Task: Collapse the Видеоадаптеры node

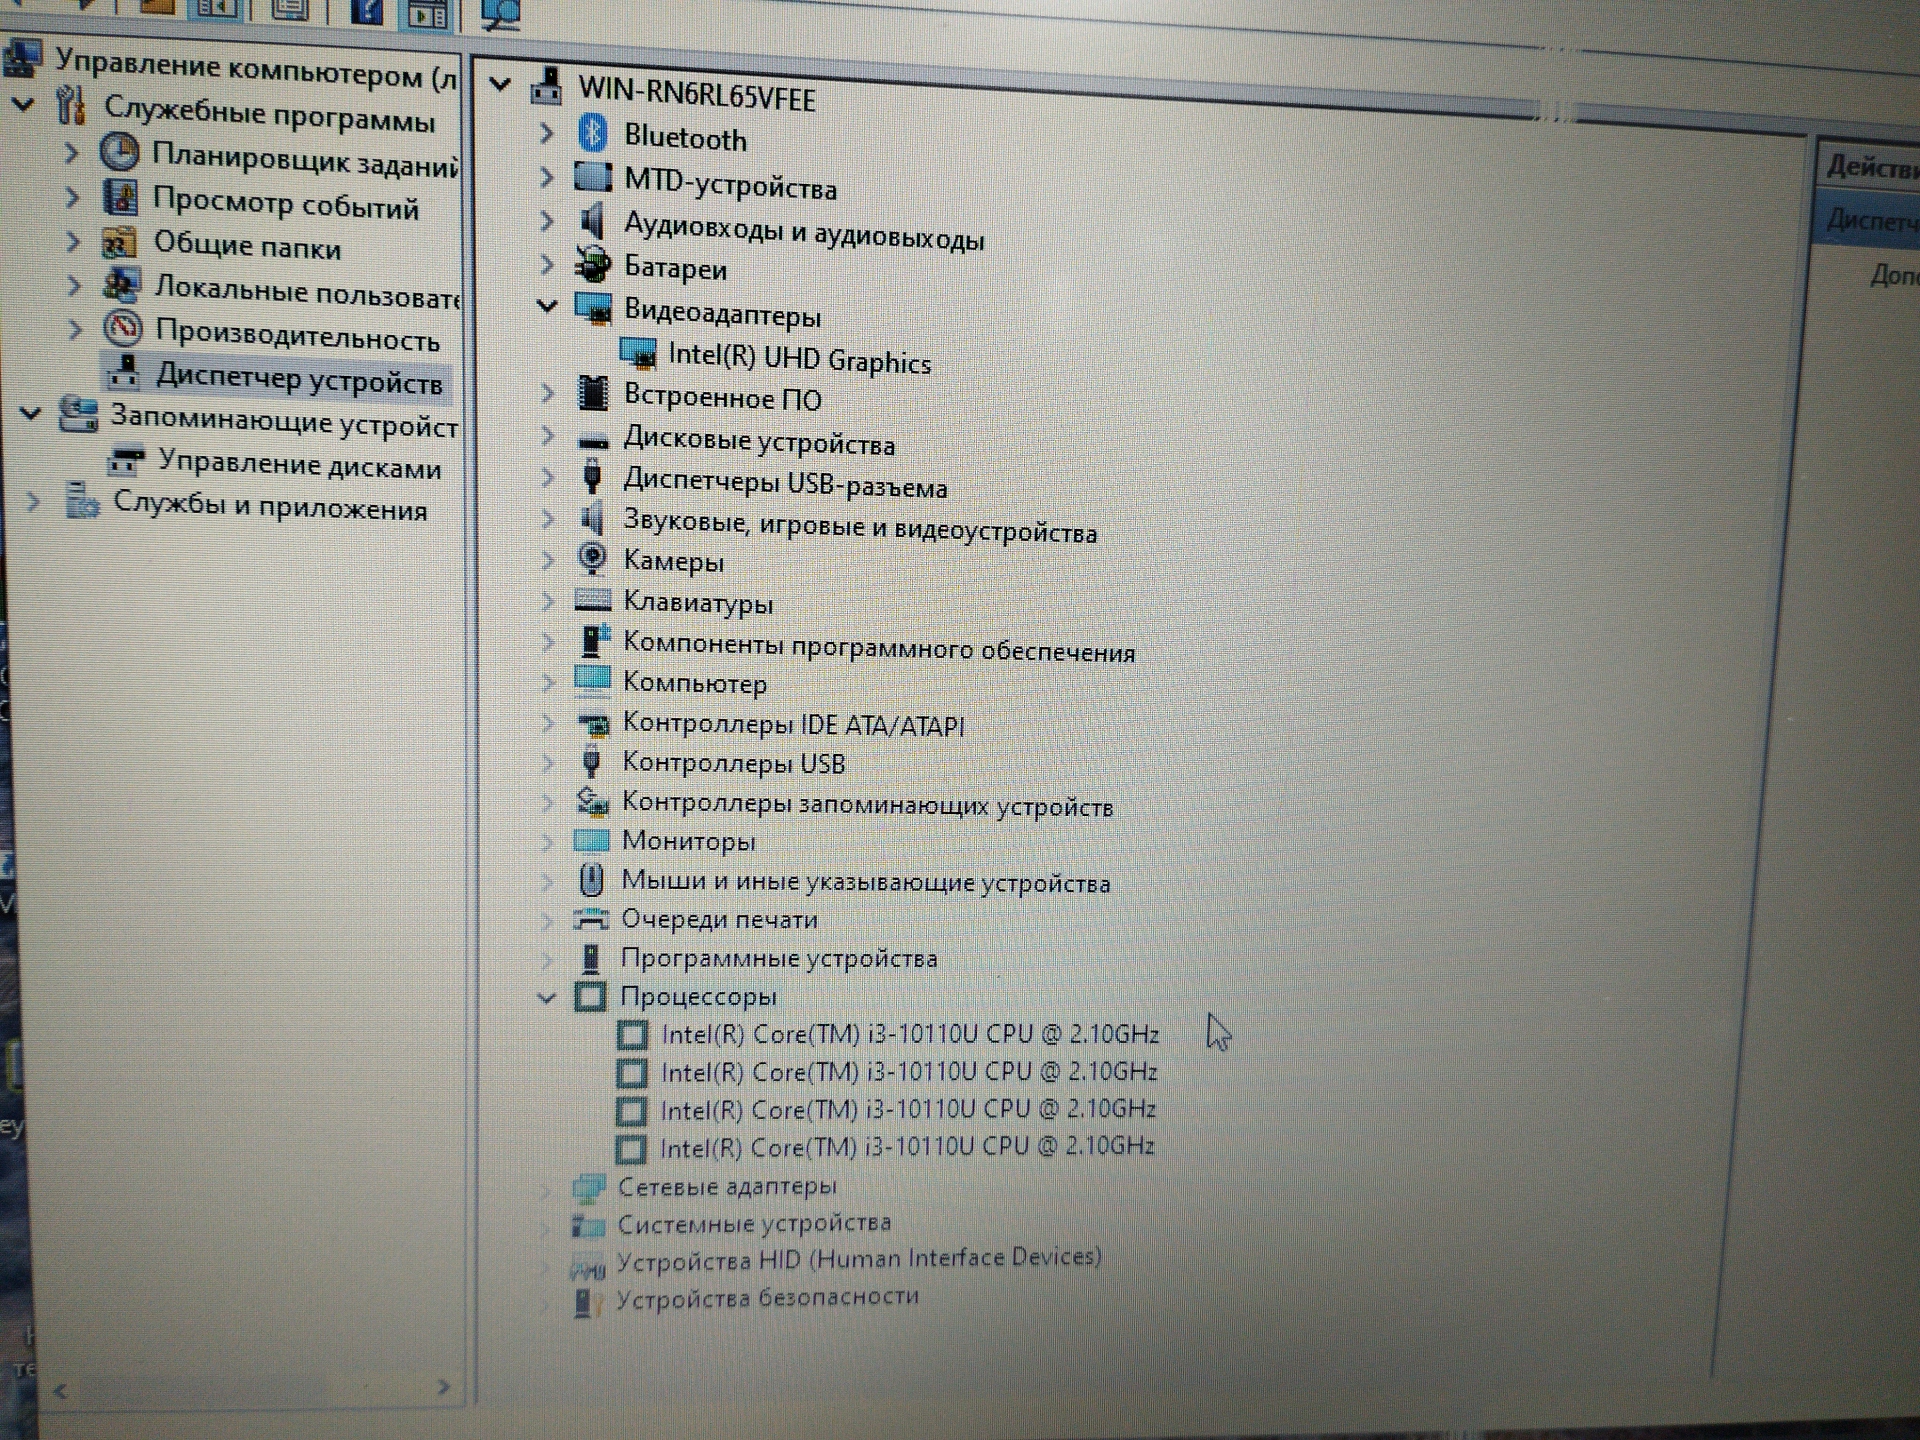Action: [546, 306]
